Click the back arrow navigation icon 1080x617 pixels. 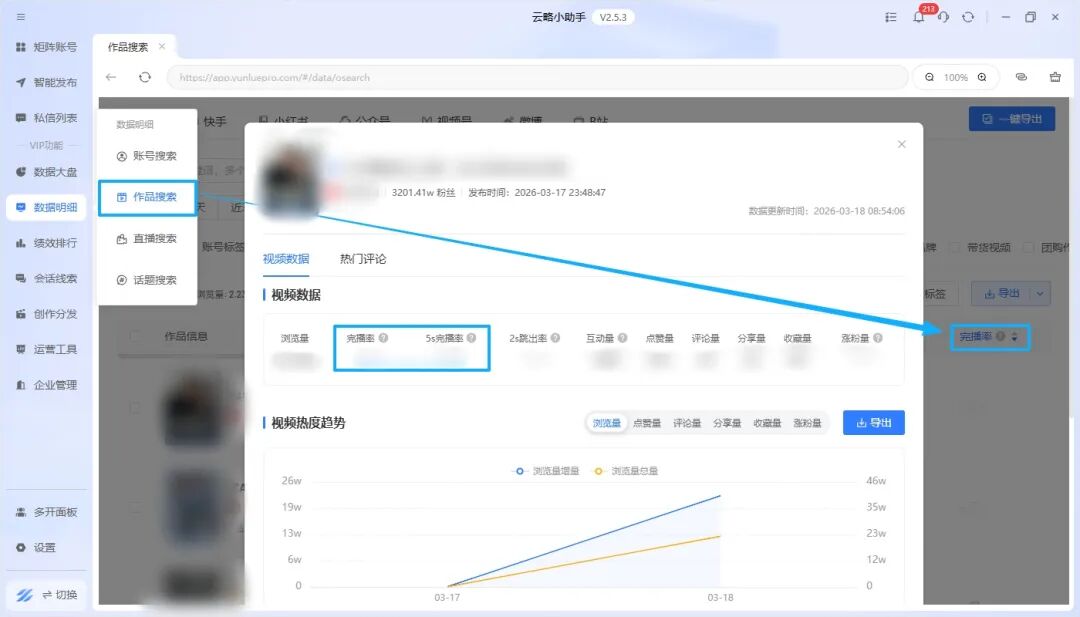111,77
